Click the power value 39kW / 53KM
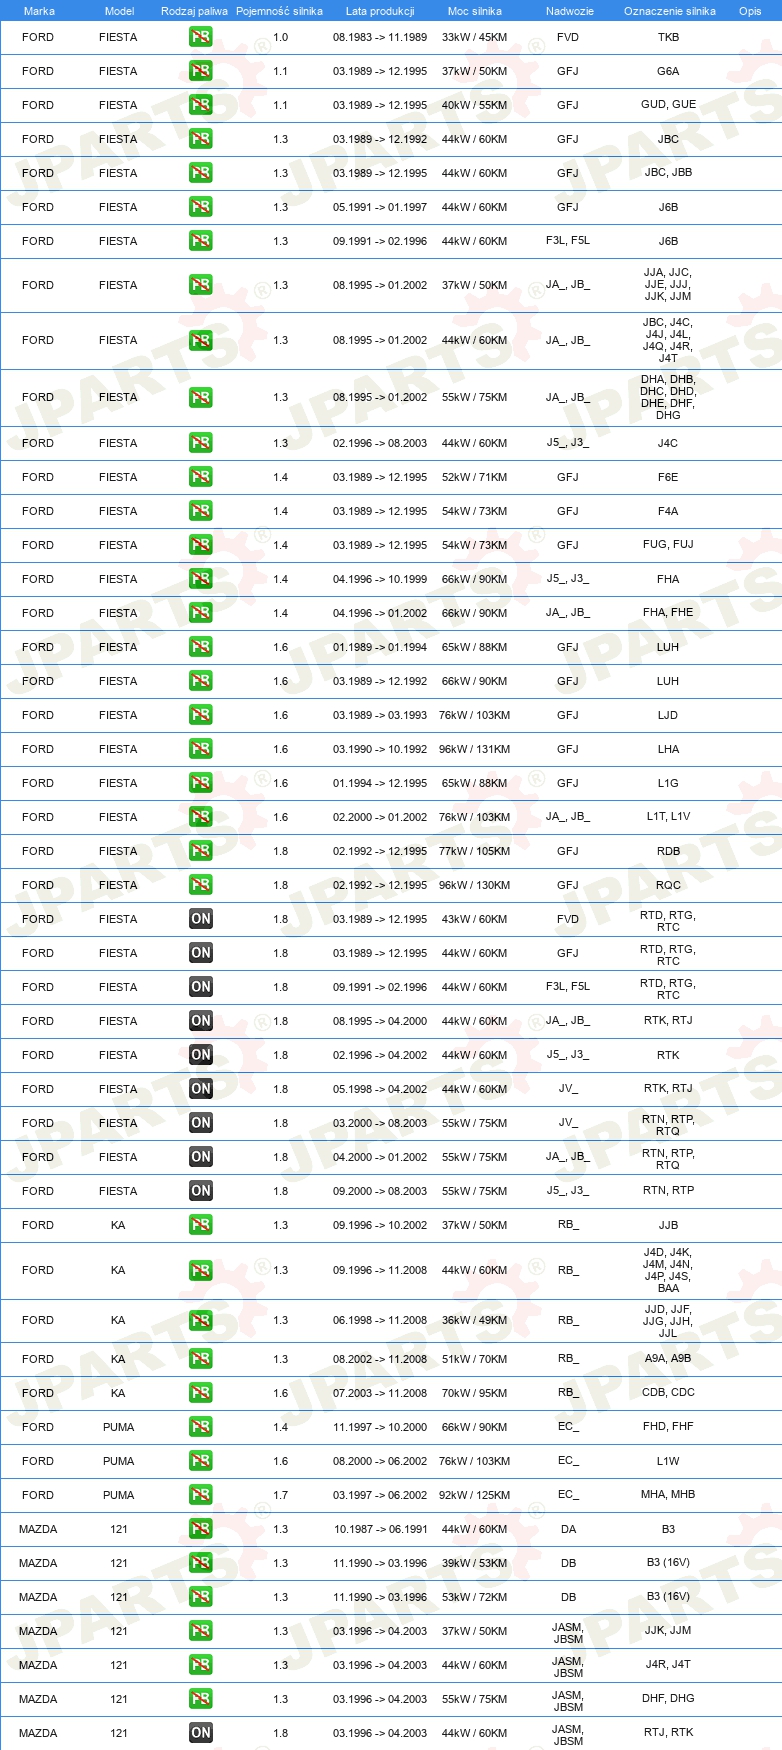 click(475, 1563)
